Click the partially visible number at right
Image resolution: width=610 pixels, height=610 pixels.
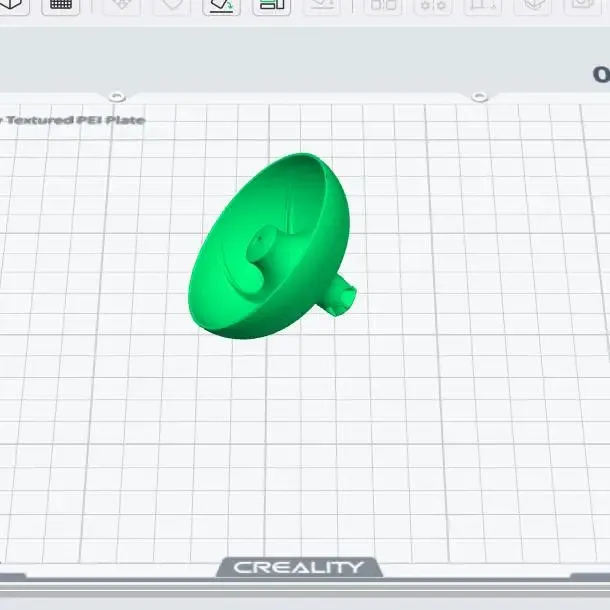point(601,74)
